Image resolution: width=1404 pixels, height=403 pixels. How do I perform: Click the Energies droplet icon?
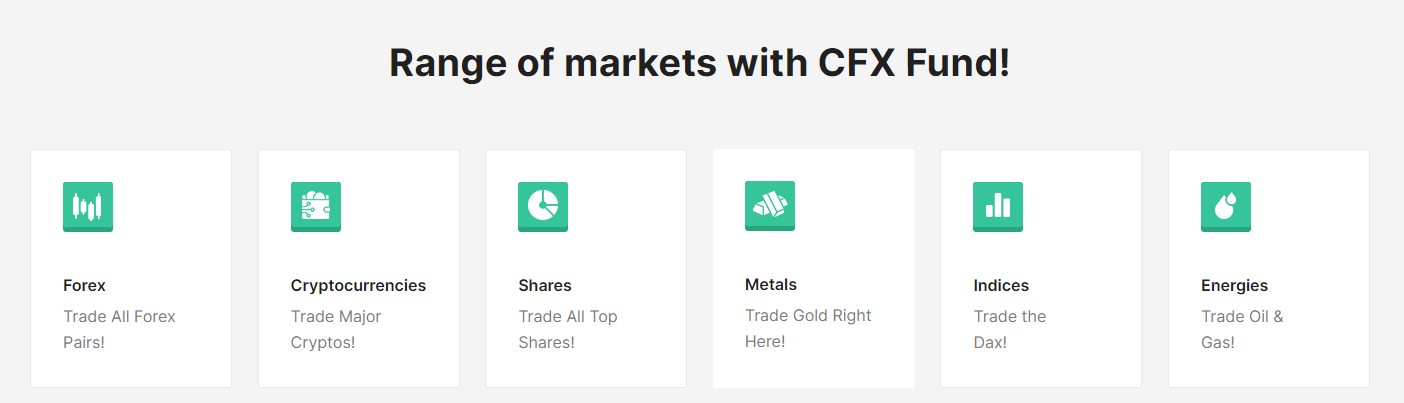[1226, 207]
